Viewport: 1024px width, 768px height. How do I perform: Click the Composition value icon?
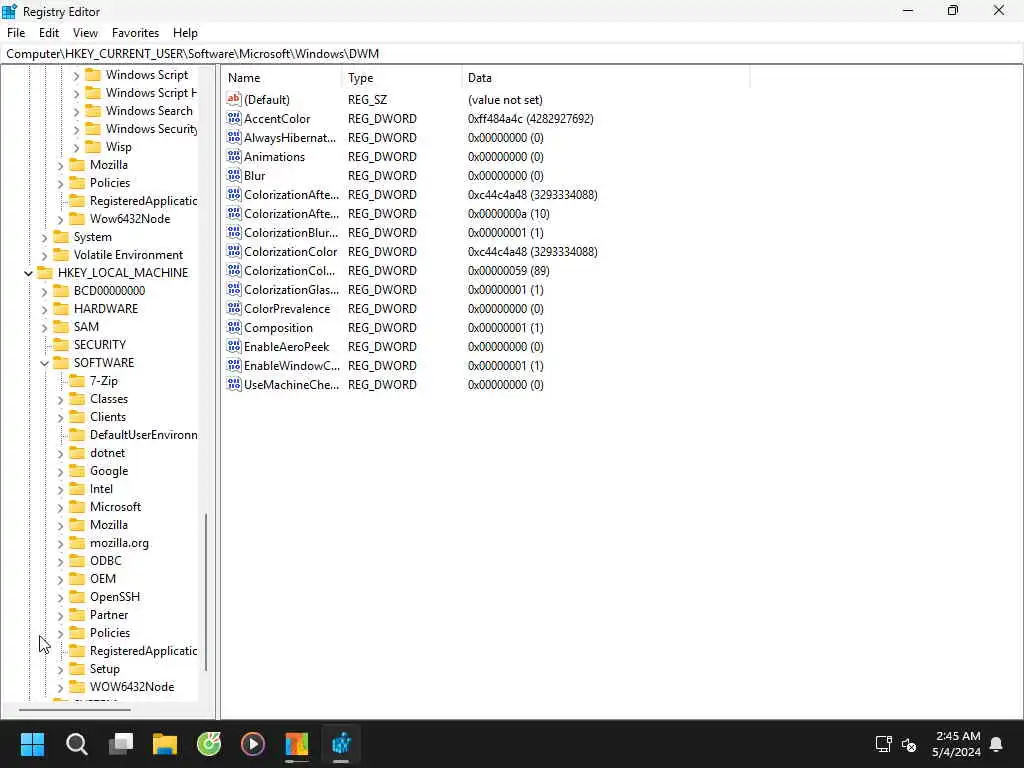(x=234, y=327)
